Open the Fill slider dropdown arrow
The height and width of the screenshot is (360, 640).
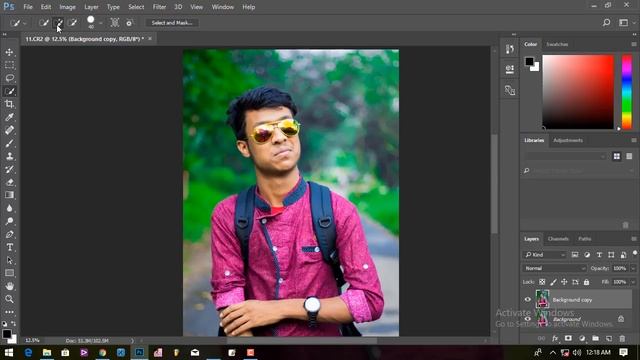pyautogui.click(x=633, y=282)
